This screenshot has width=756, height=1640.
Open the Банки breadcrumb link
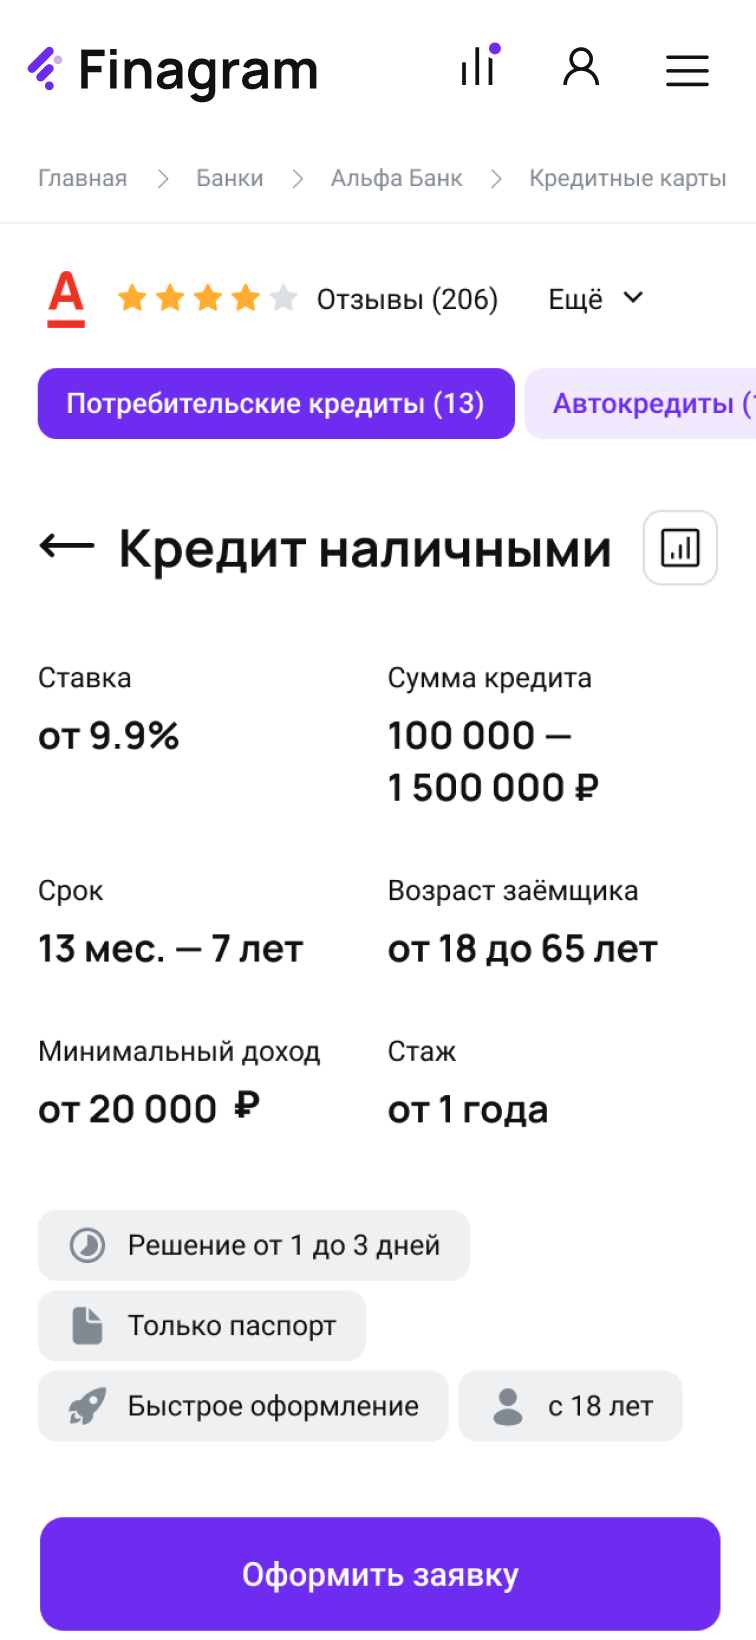click(x=230, y=178)
